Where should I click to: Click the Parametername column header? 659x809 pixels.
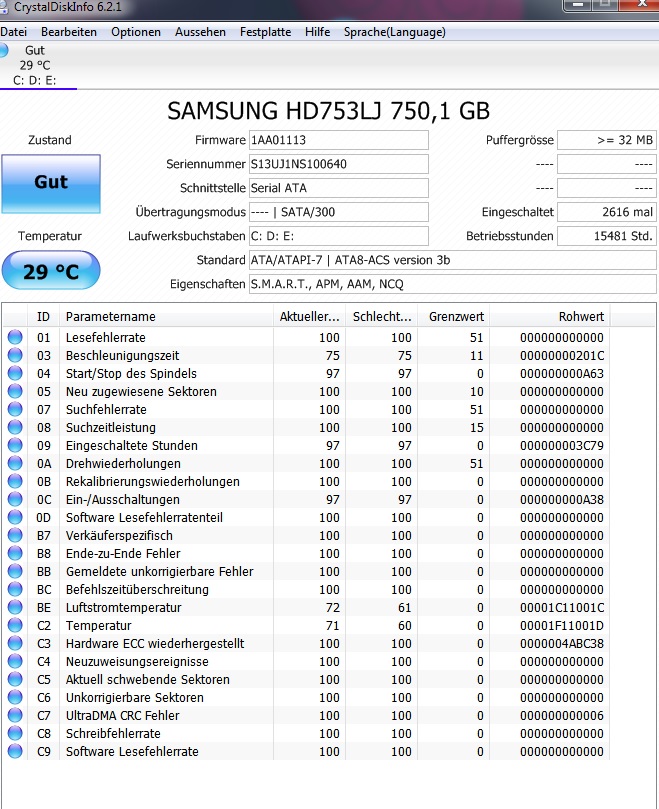coord(166,317)
